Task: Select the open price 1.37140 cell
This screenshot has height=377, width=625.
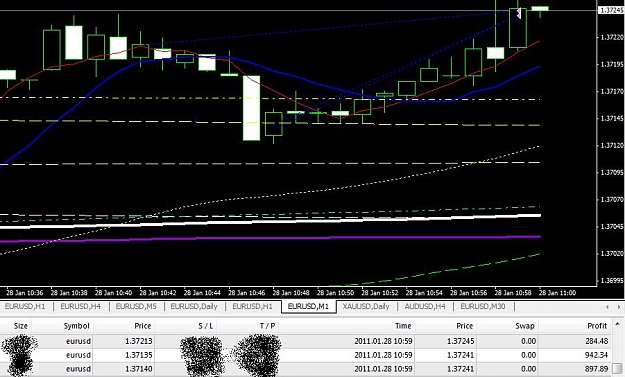Action: click(138, 369)
